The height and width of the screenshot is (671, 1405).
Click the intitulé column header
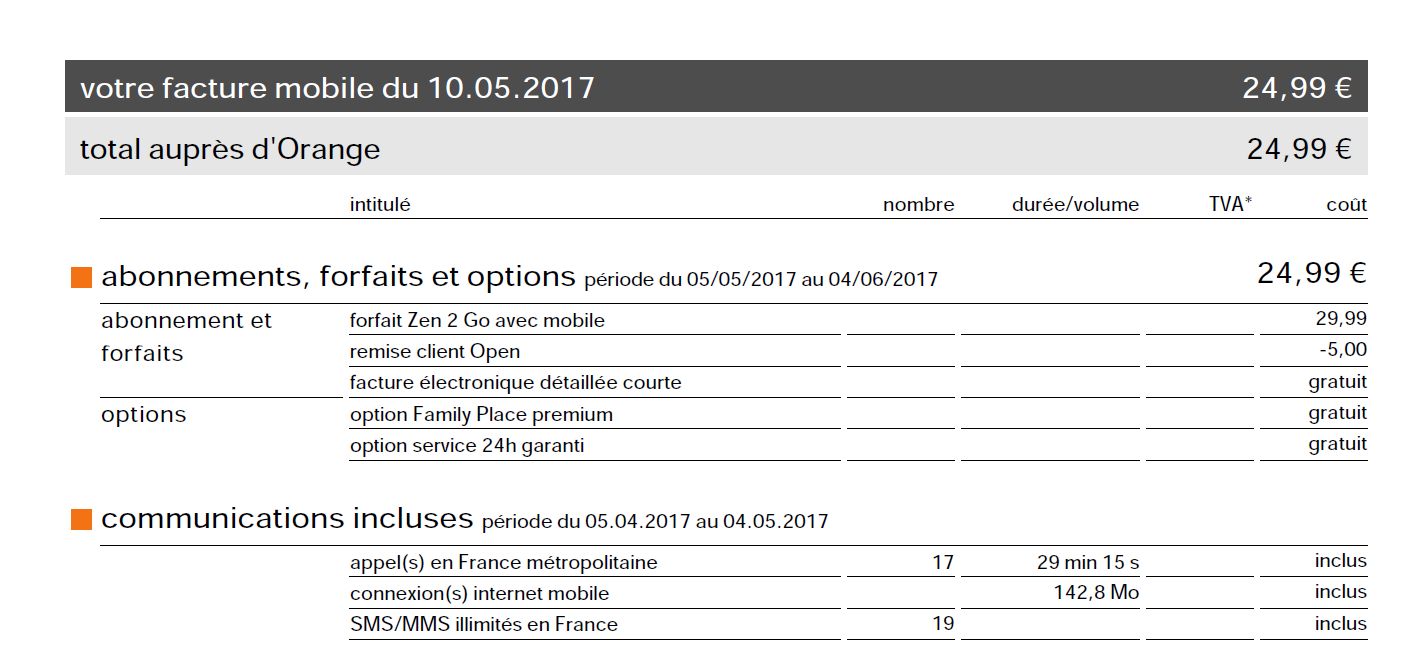tap(380, 205)
